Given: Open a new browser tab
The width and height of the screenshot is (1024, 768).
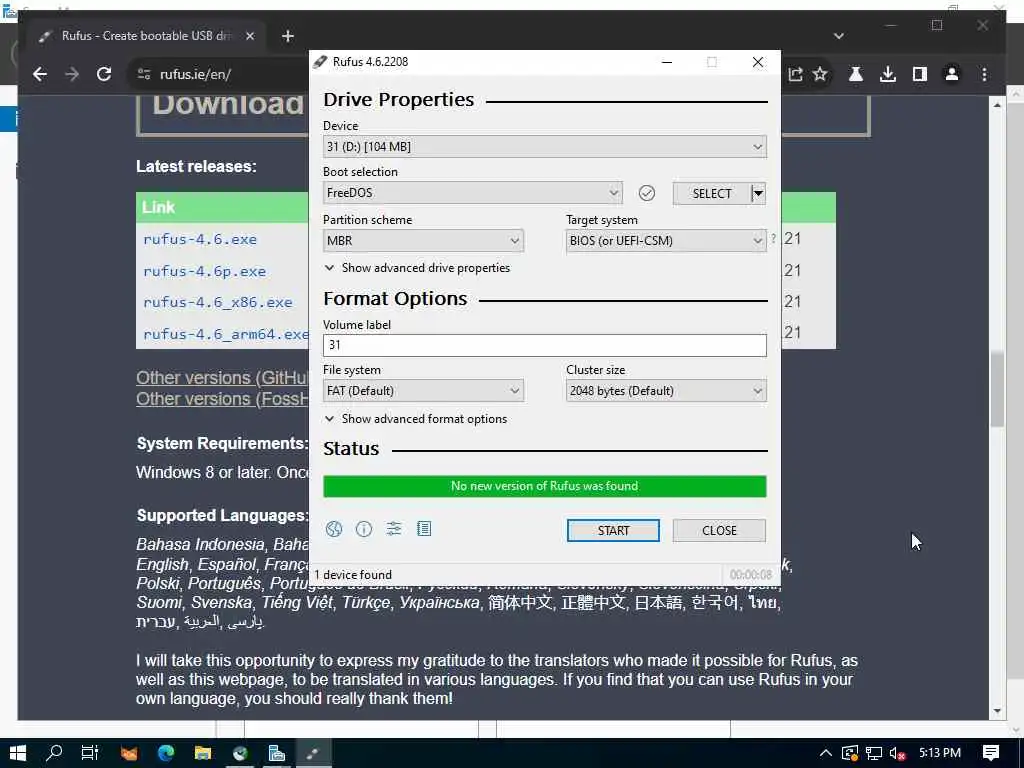Looking at the screenshot, I should click(x=287, y=36).
